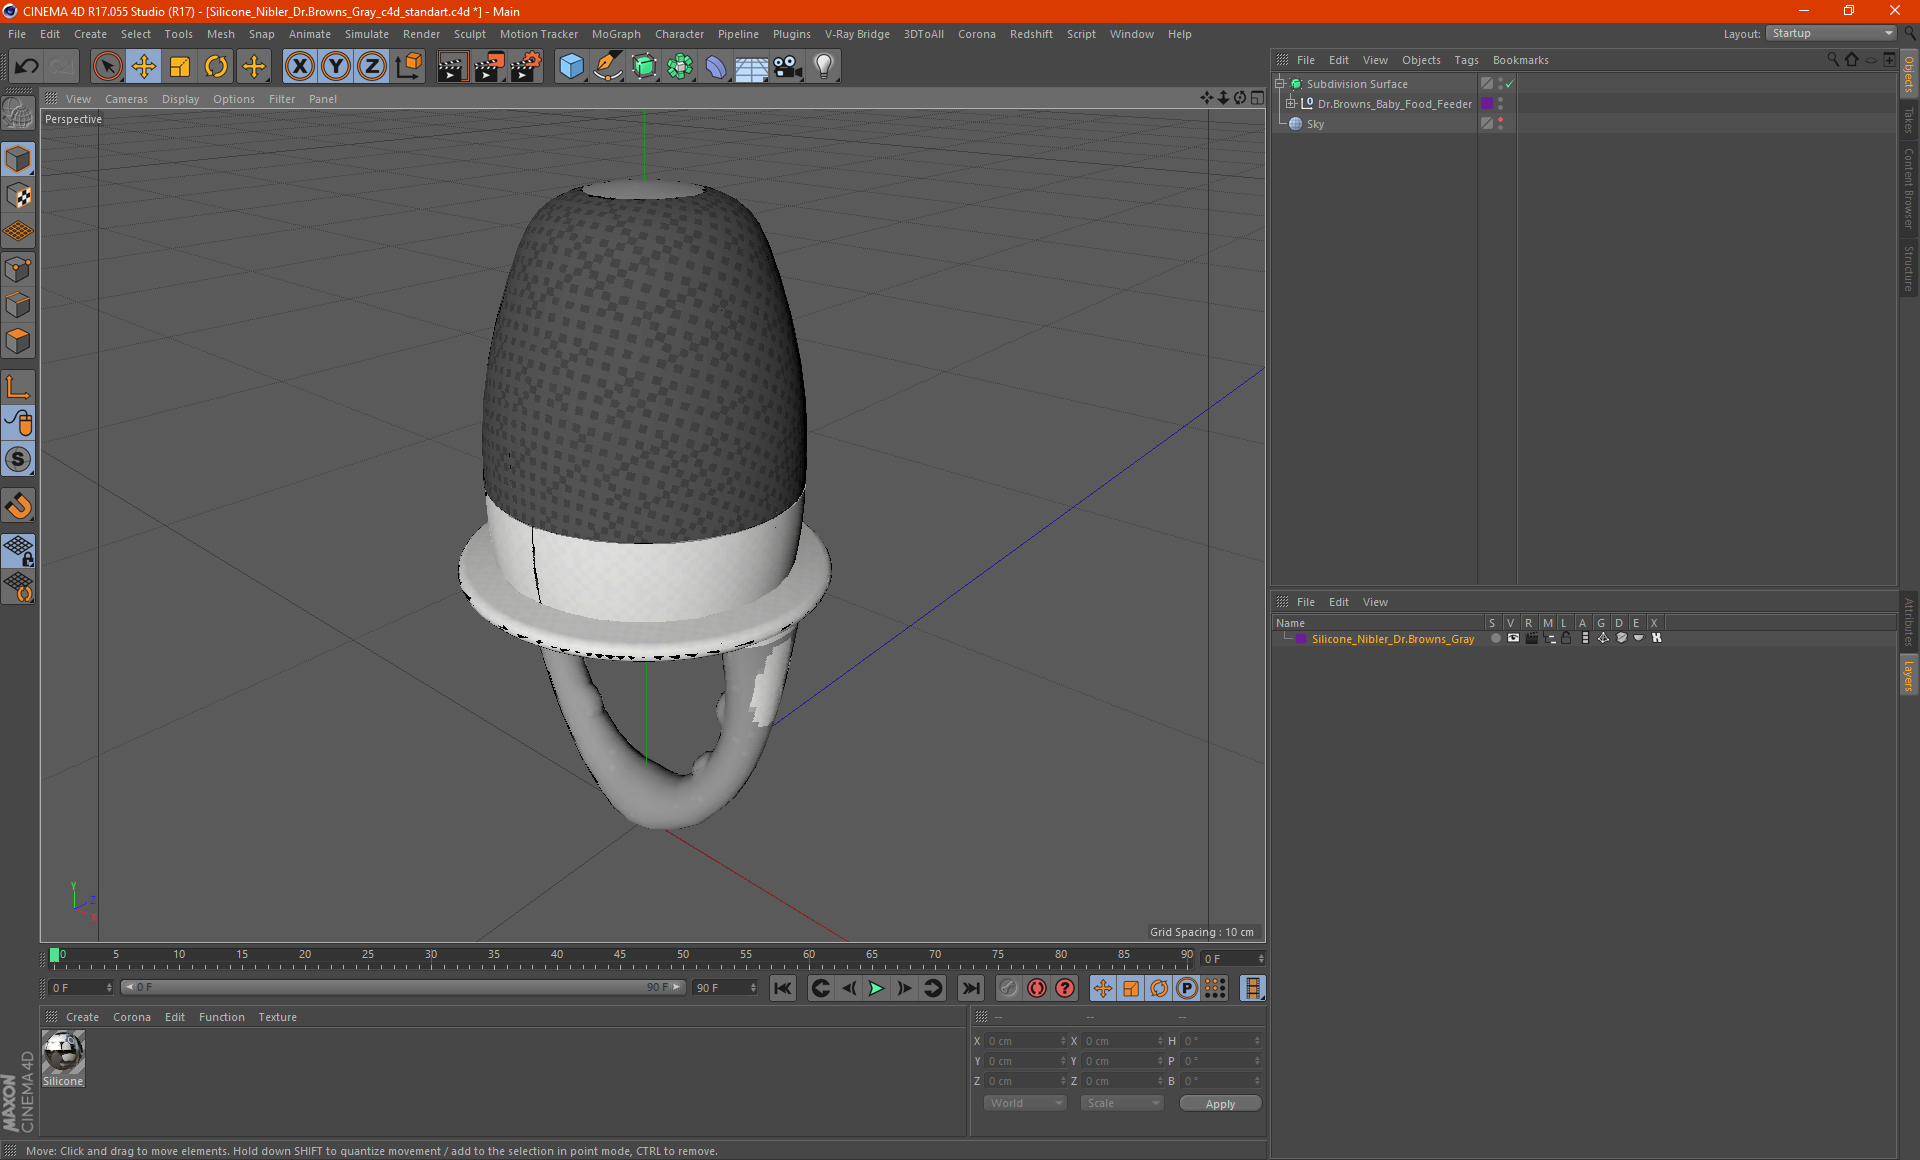Go to end of animation
1920x1160 pixels.
(970, 988)
